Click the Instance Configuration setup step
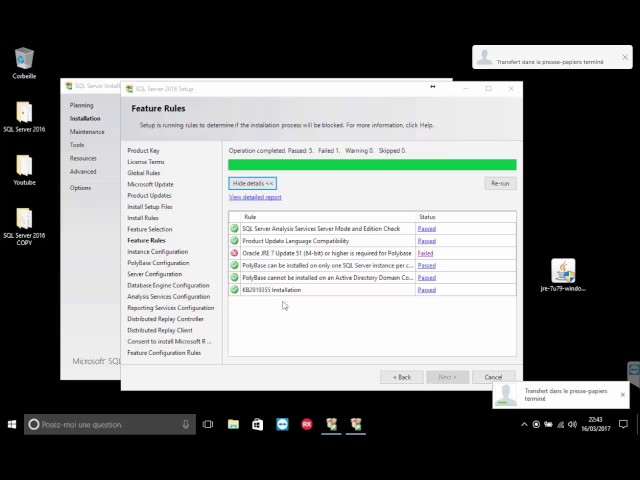 click(158, 251)
